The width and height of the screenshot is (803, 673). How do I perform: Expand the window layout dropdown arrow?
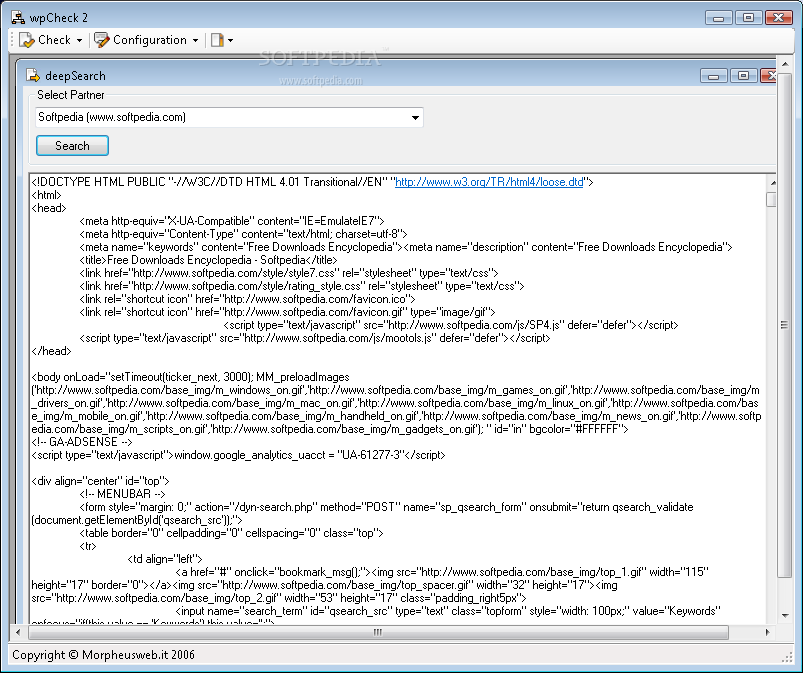pyautogui.click(x=230, y=40)
